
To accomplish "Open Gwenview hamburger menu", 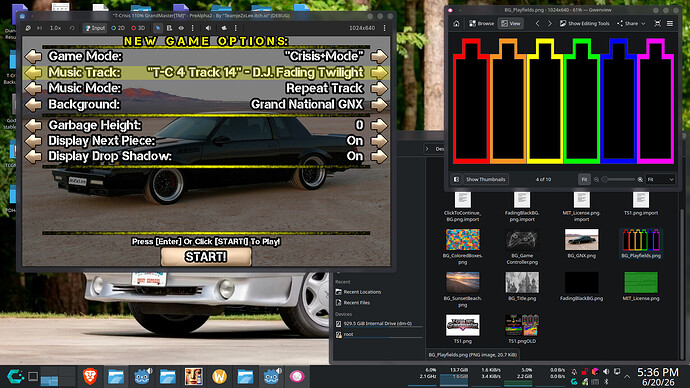I will coord(670,23).
